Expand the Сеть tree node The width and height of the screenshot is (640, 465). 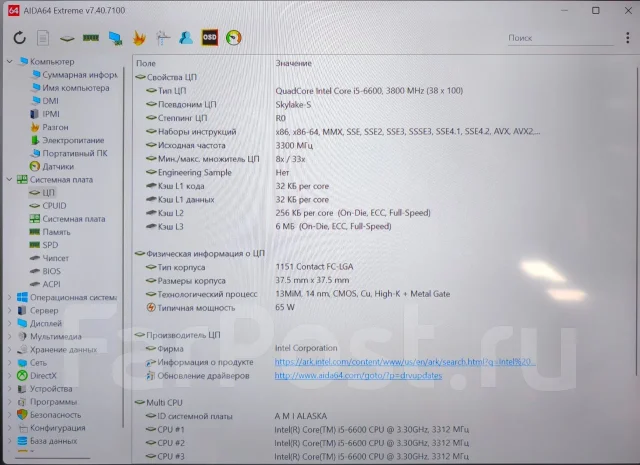[x=10, y=363]
